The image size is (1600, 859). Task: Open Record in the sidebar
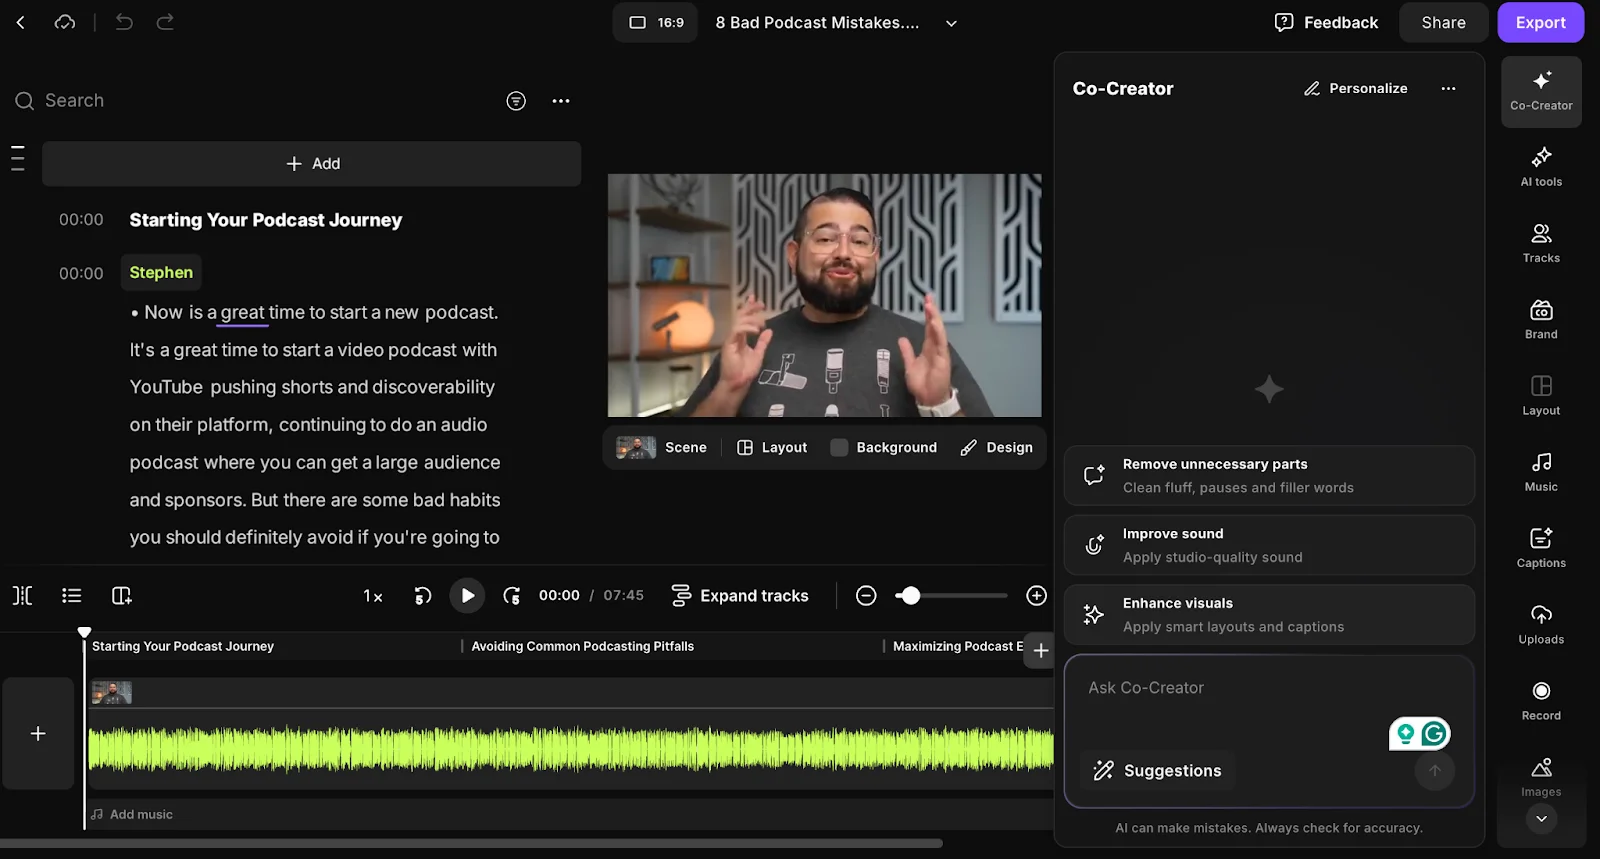click(1541, 701)
